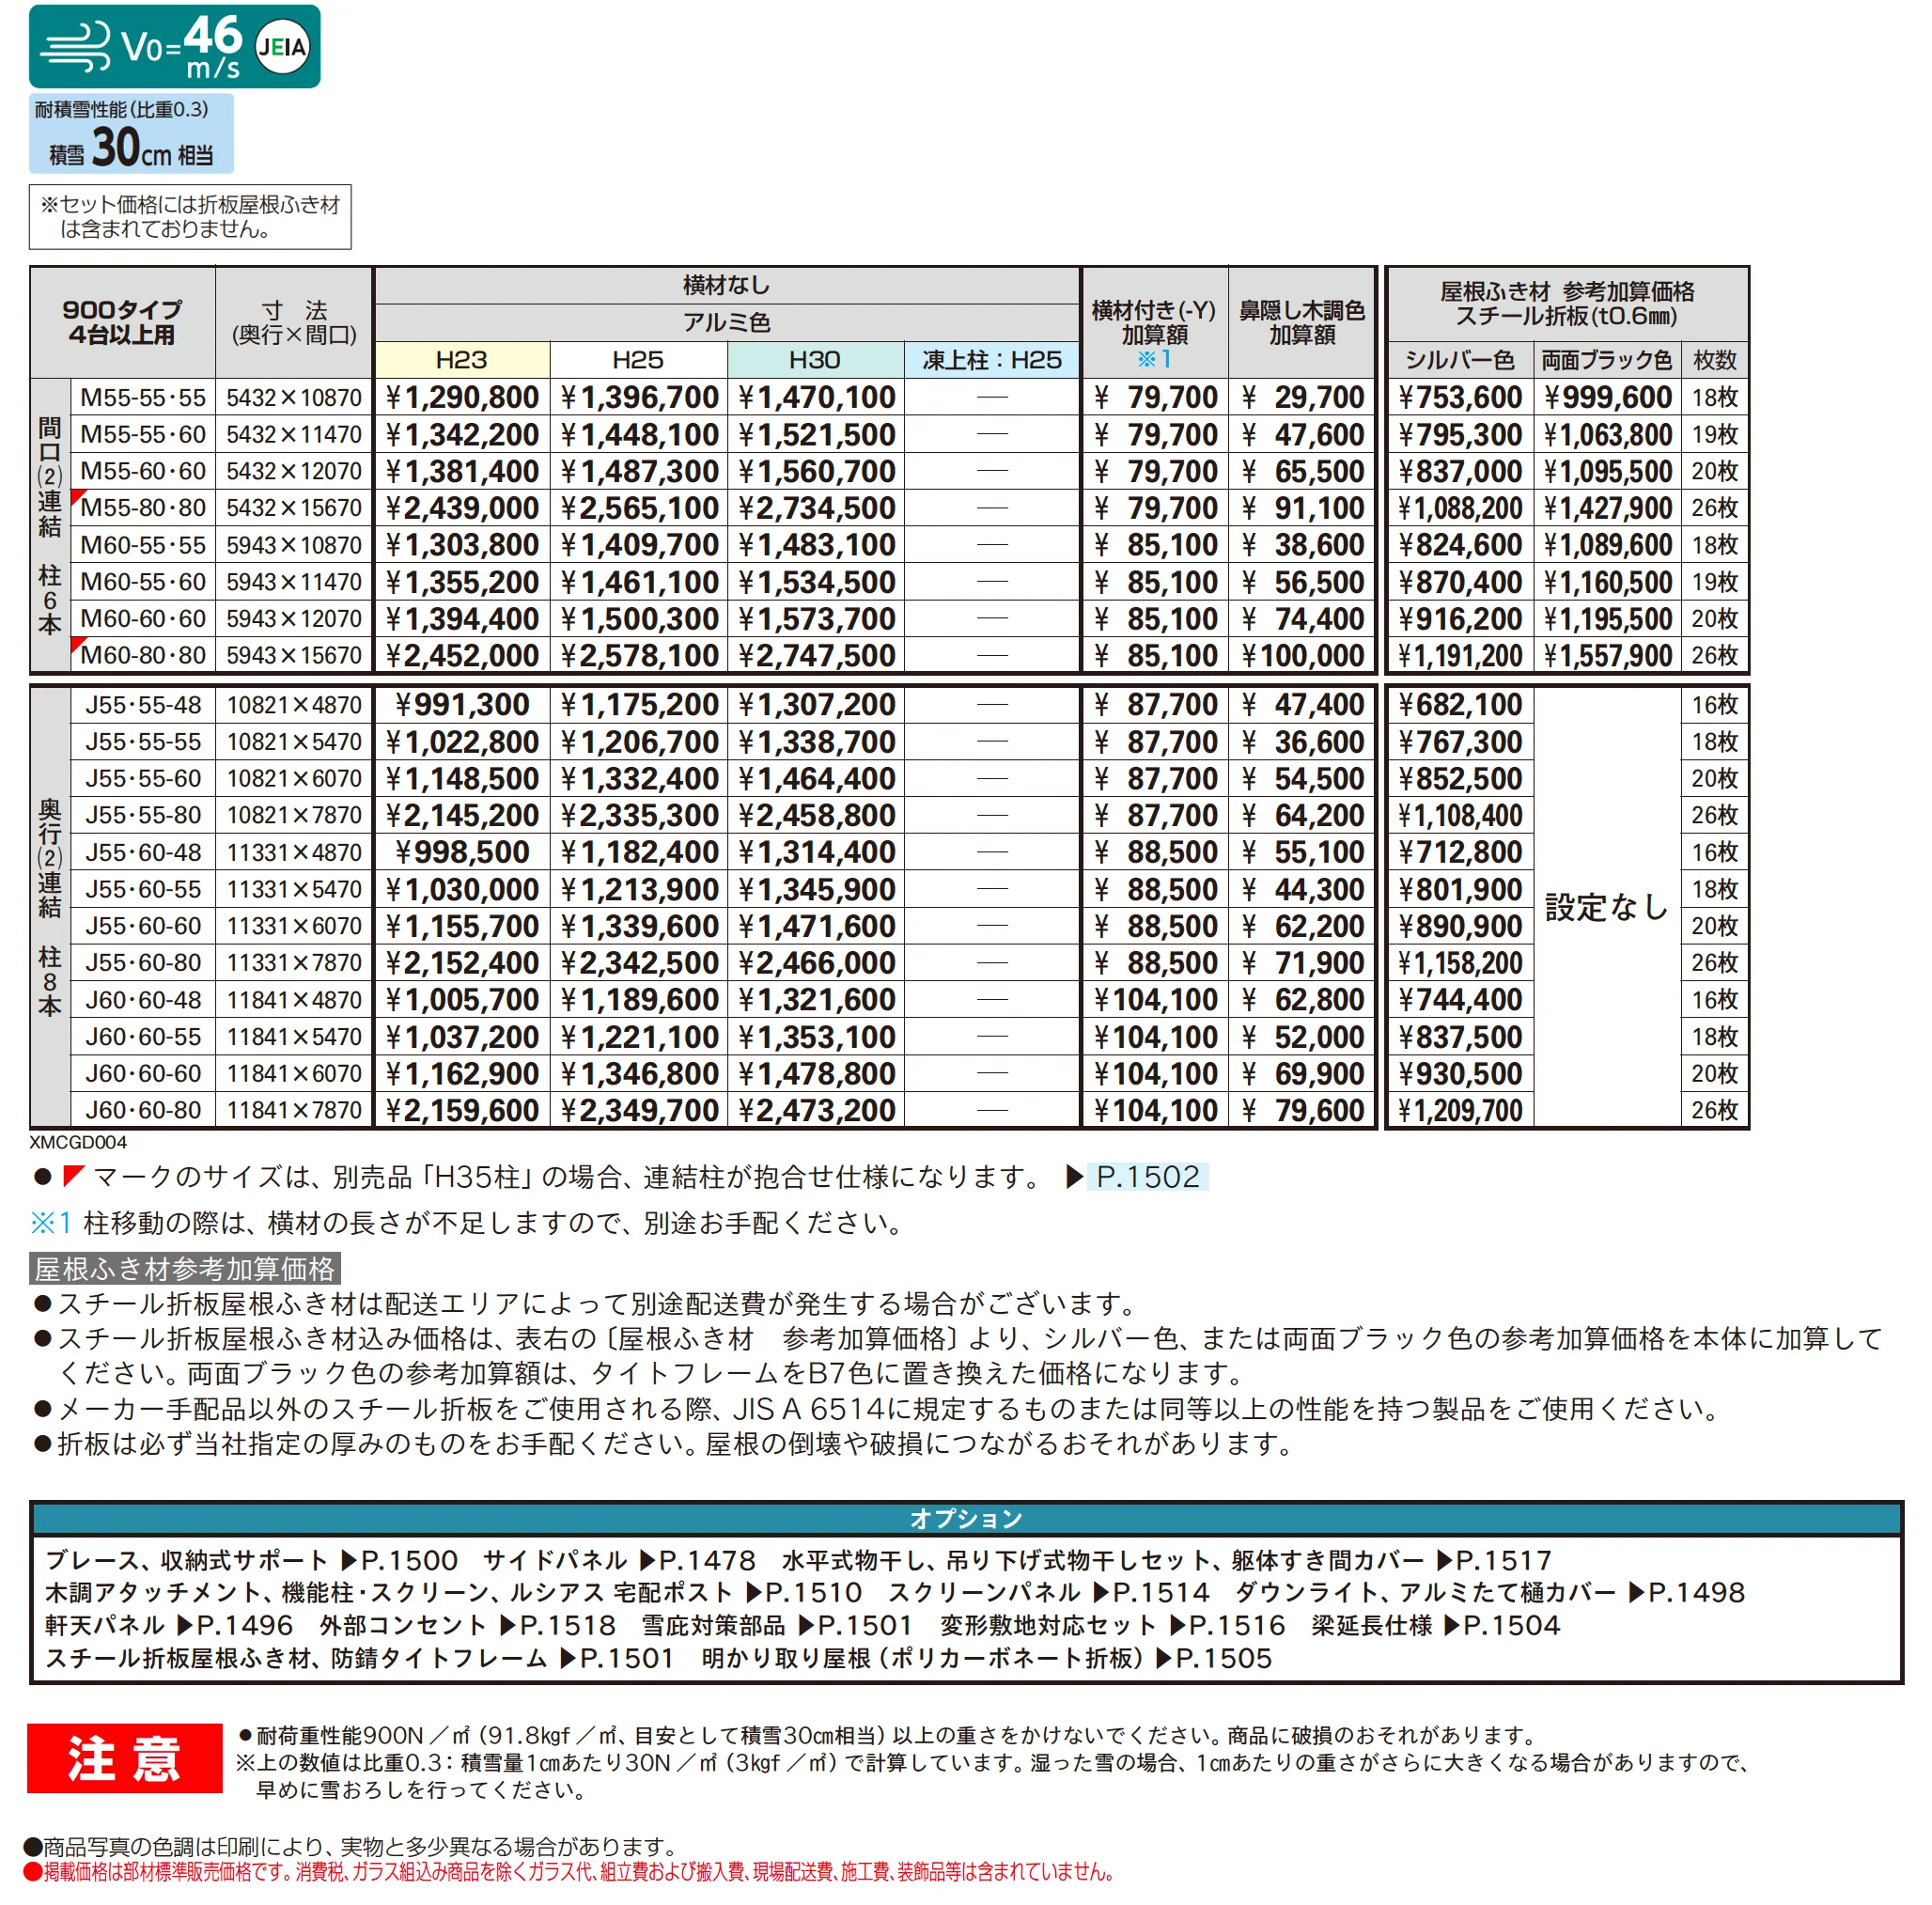Open the 軒天パネル P.1496 reference
This screenshot has width=1932, height=1905.
point(169,1625)
